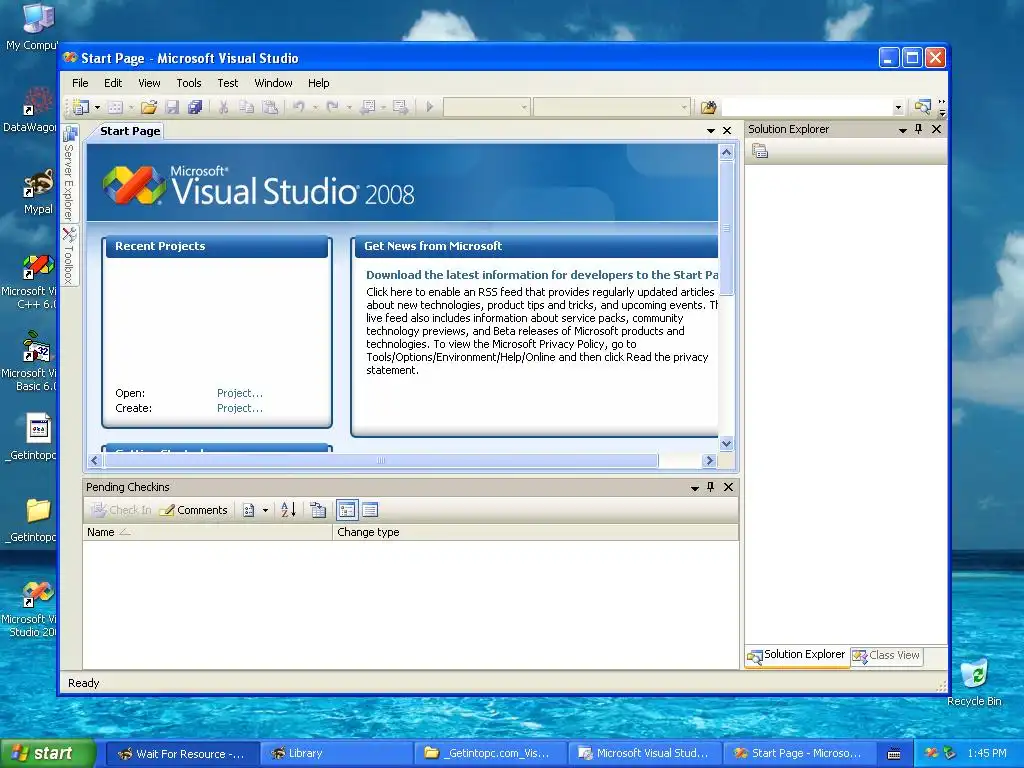Click the Start Page horizontal scroll left arrow
This screenshot has height=768, width=1024.
(x=95, y=460)
